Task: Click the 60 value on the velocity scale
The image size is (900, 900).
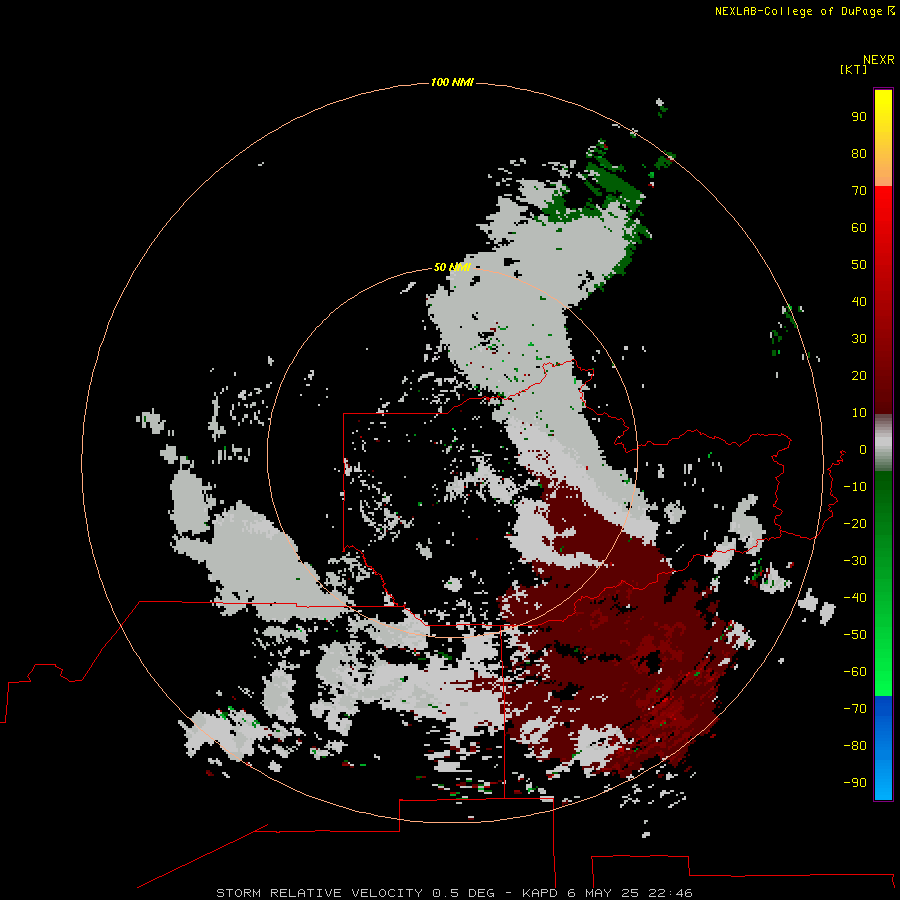Action: pos(859,227)
